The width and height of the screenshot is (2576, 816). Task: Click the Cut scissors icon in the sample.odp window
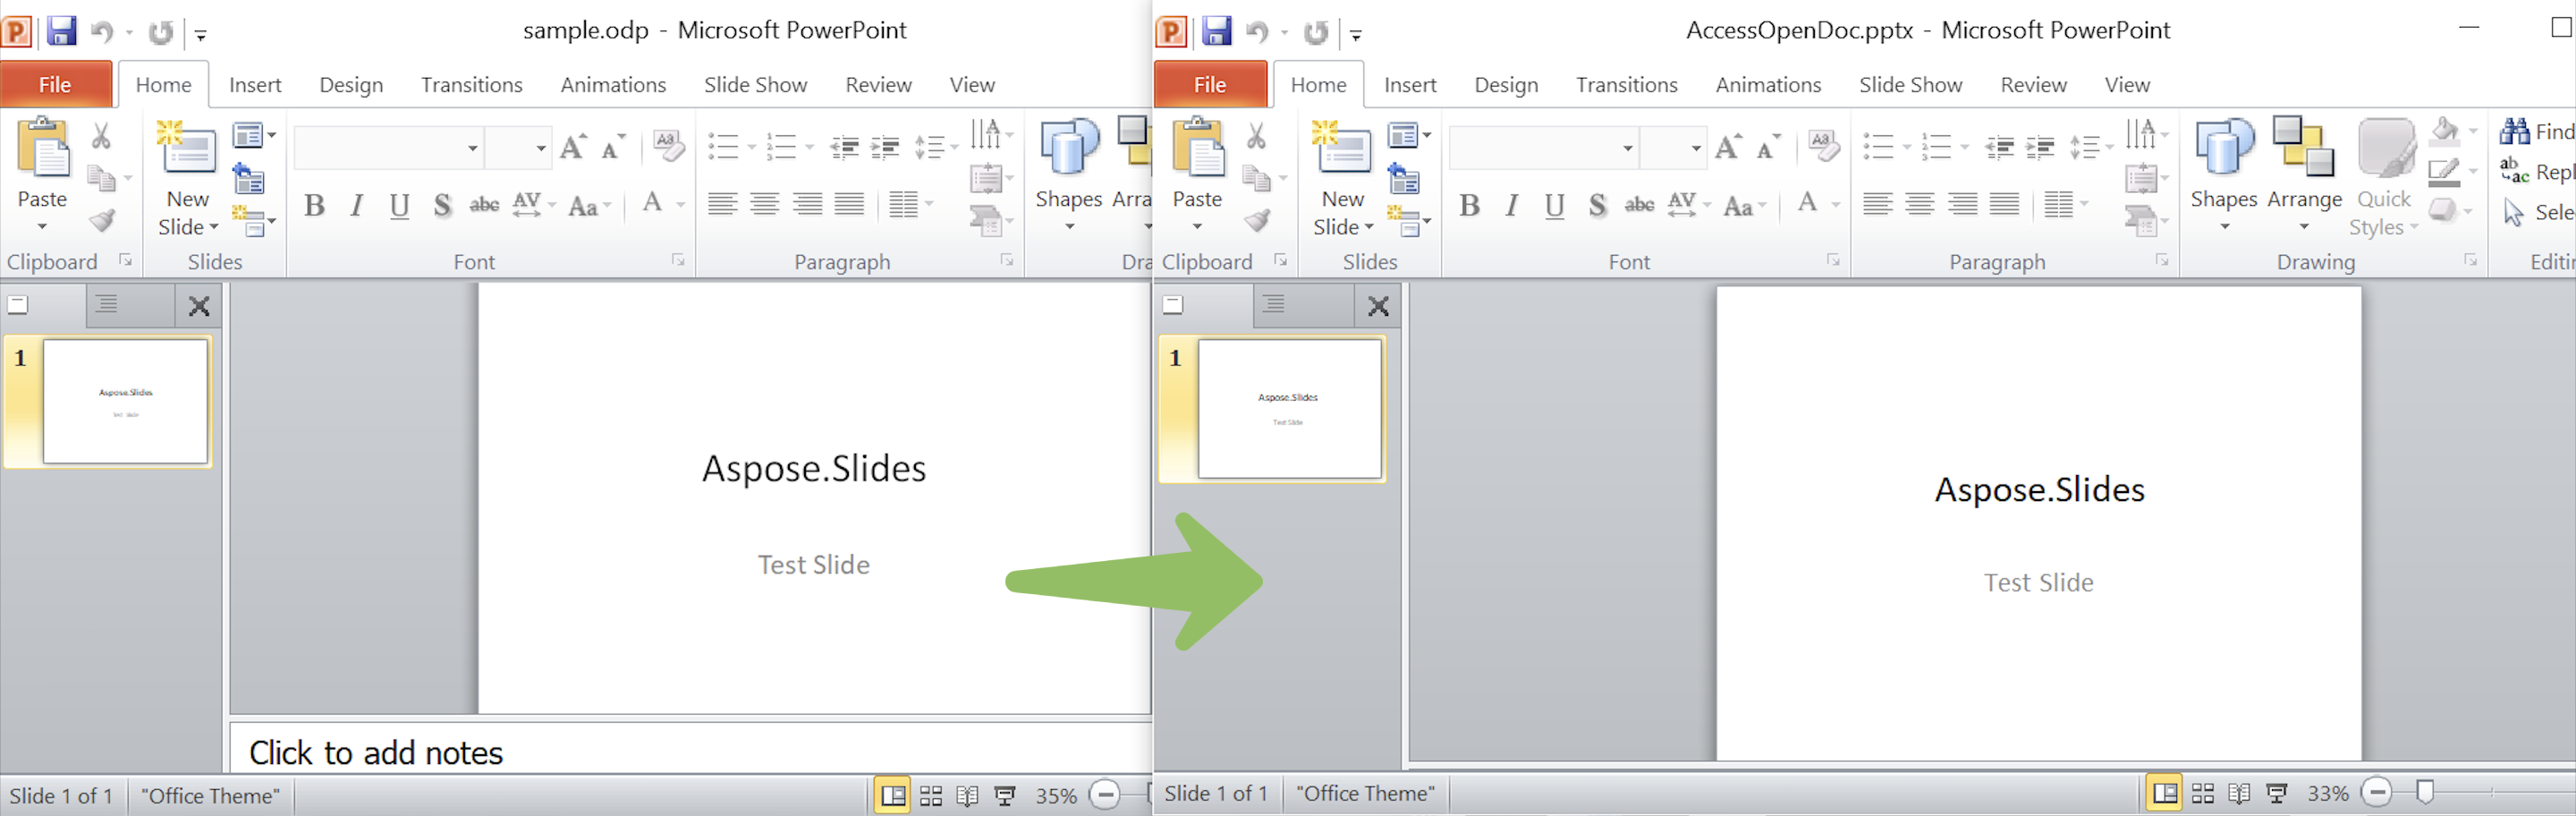coord(101,136)
